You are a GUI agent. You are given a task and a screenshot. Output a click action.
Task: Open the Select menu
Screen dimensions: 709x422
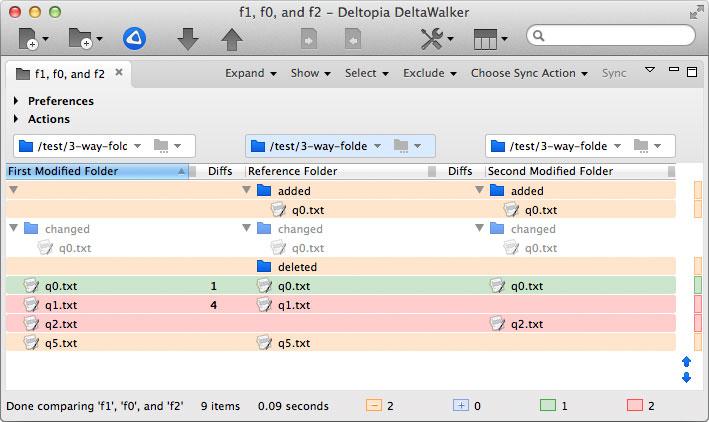click(367, 73)
